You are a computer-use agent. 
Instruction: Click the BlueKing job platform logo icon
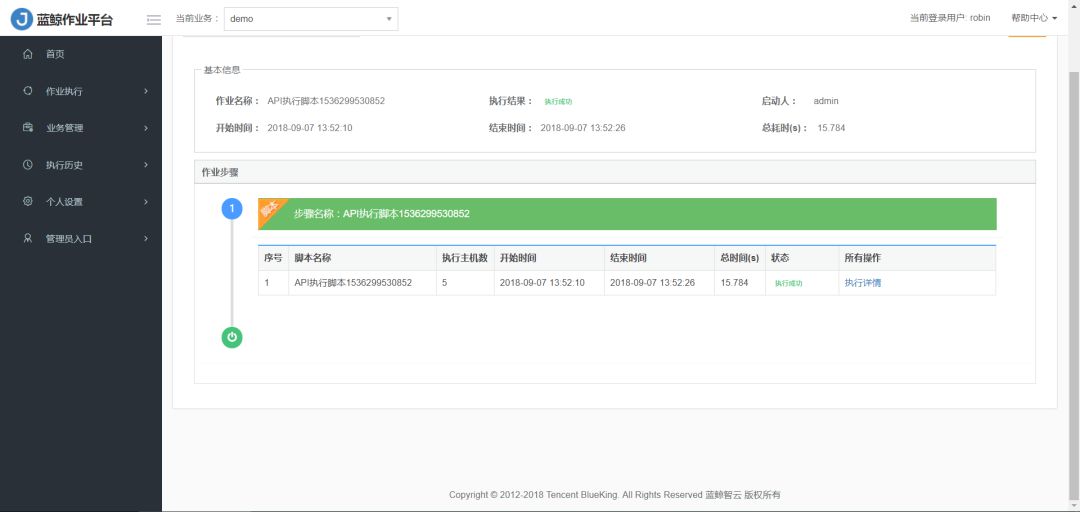point(22,19)
